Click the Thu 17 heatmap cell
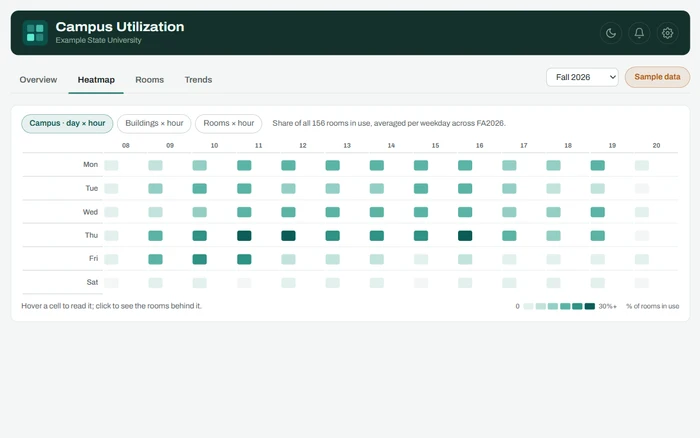The width and height of the screenshot is (700, 438). (509, 235)
